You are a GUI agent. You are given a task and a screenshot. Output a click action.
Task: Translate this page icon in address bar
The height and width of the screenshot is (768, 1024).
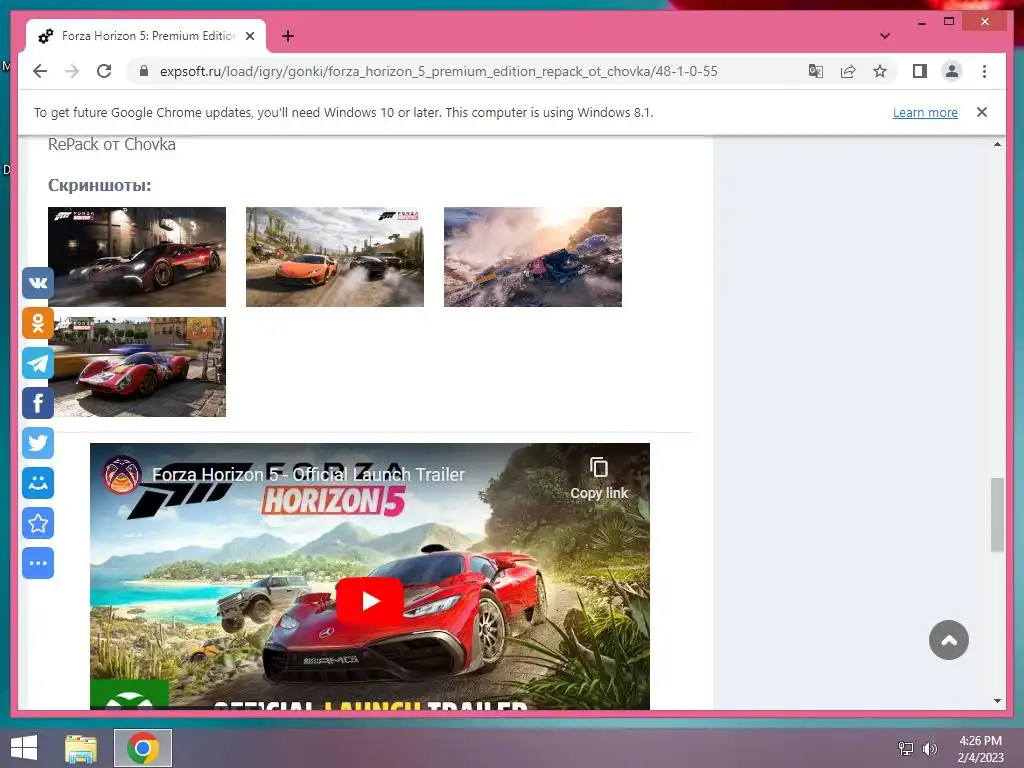pos(816,71)
